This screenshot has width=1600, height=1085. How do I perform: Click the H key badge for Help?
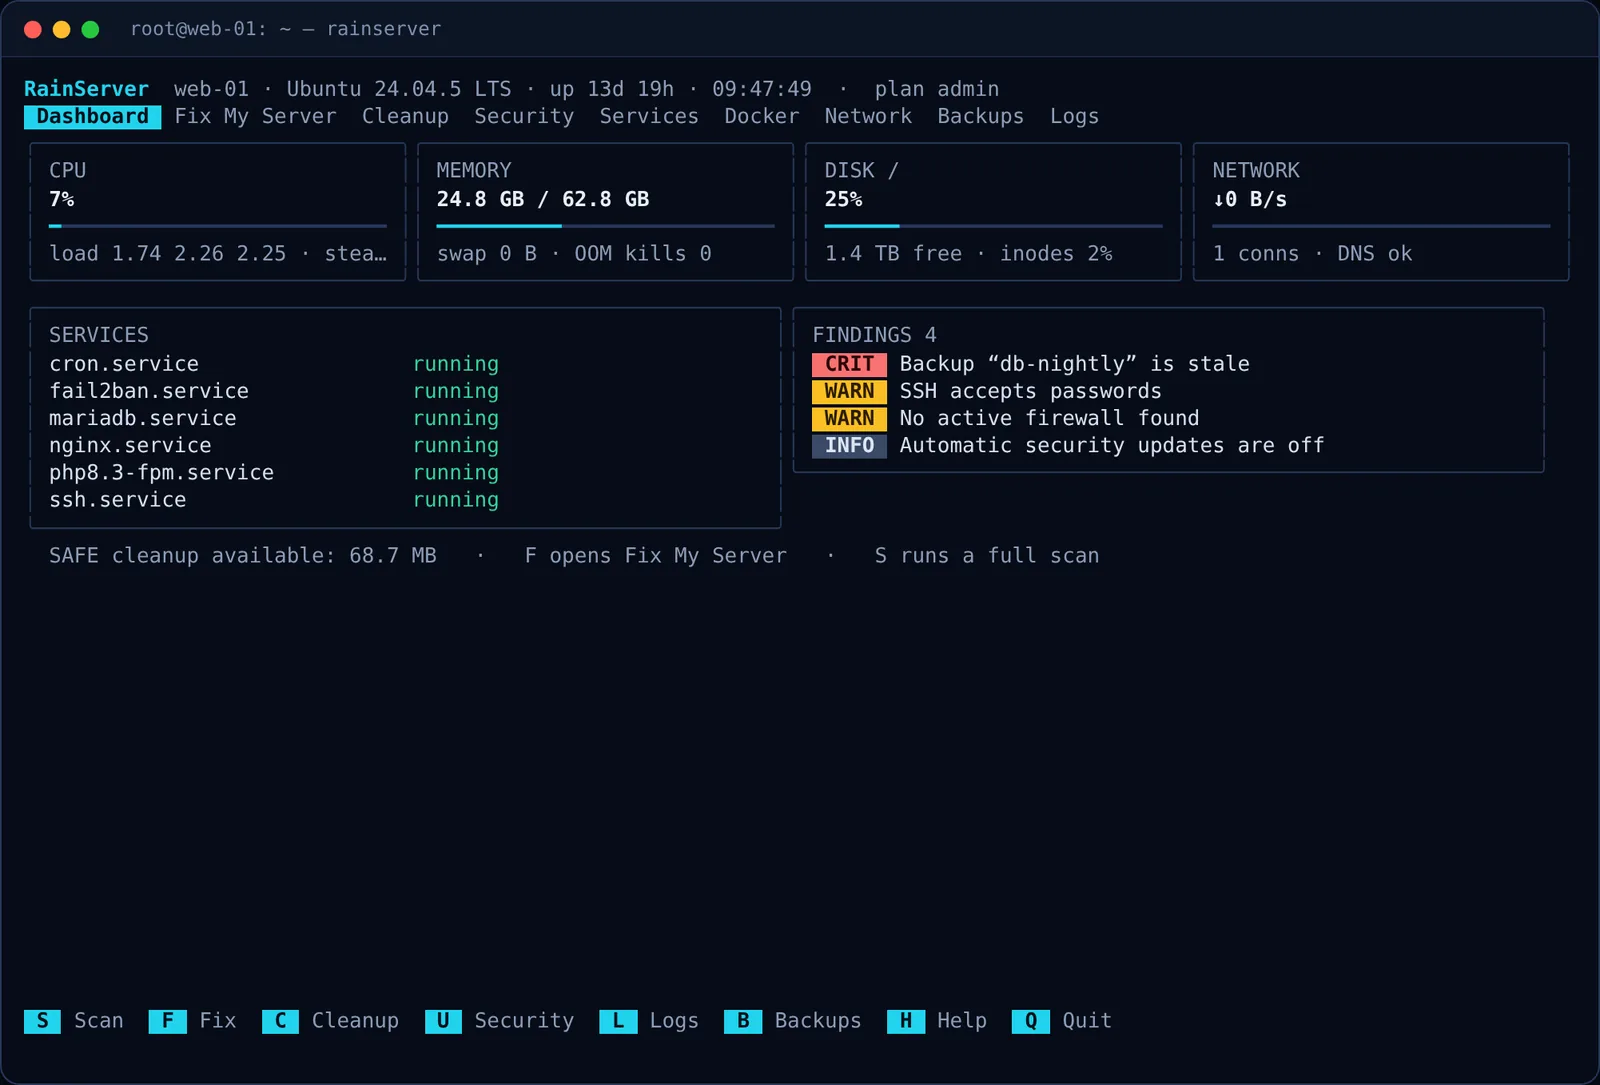coord(905,1021)
